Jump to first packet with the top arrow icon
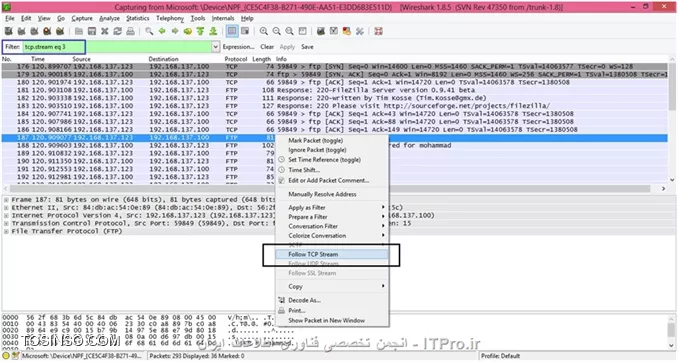This screenshot has height=362, width=678. (200, 31)
